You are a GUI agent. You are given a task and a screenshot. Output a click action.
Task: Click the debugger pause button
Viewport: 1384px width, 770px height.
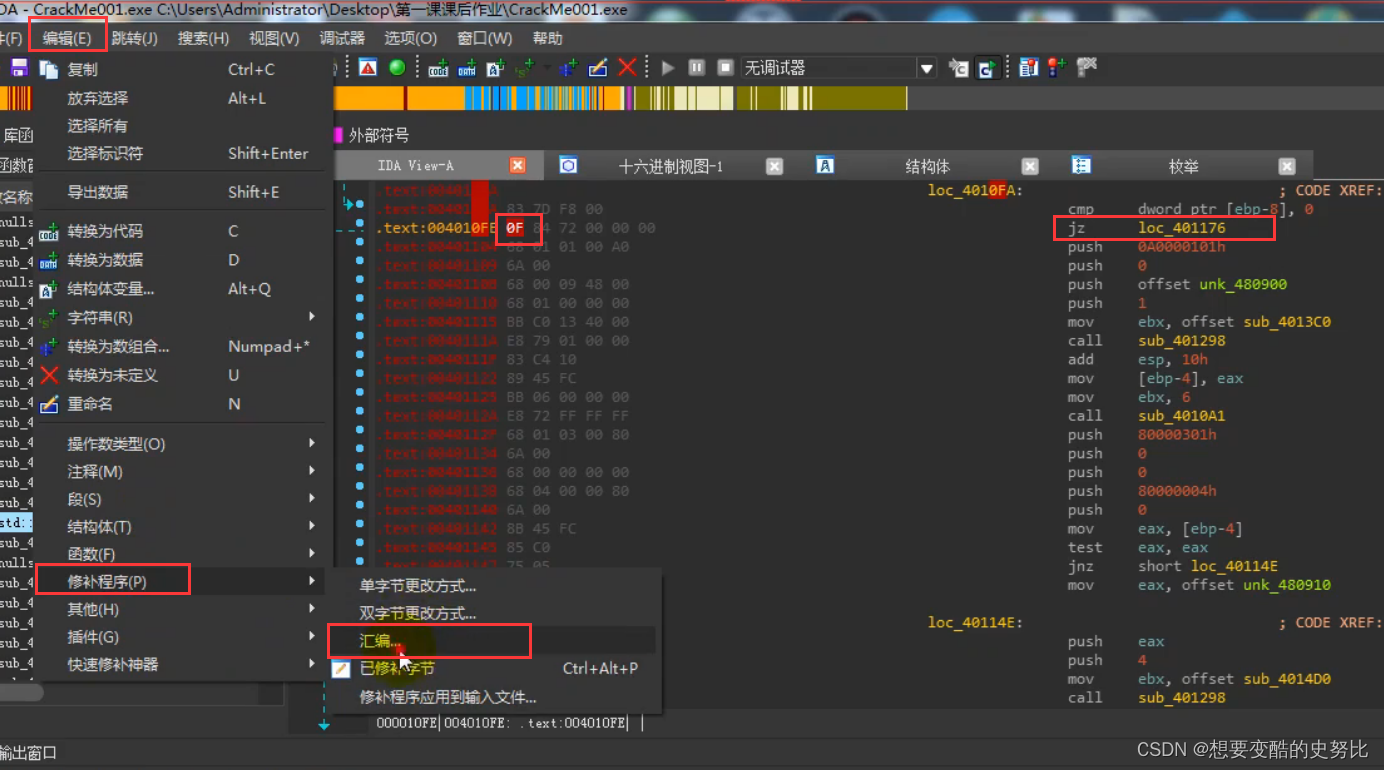coord(697,68)
